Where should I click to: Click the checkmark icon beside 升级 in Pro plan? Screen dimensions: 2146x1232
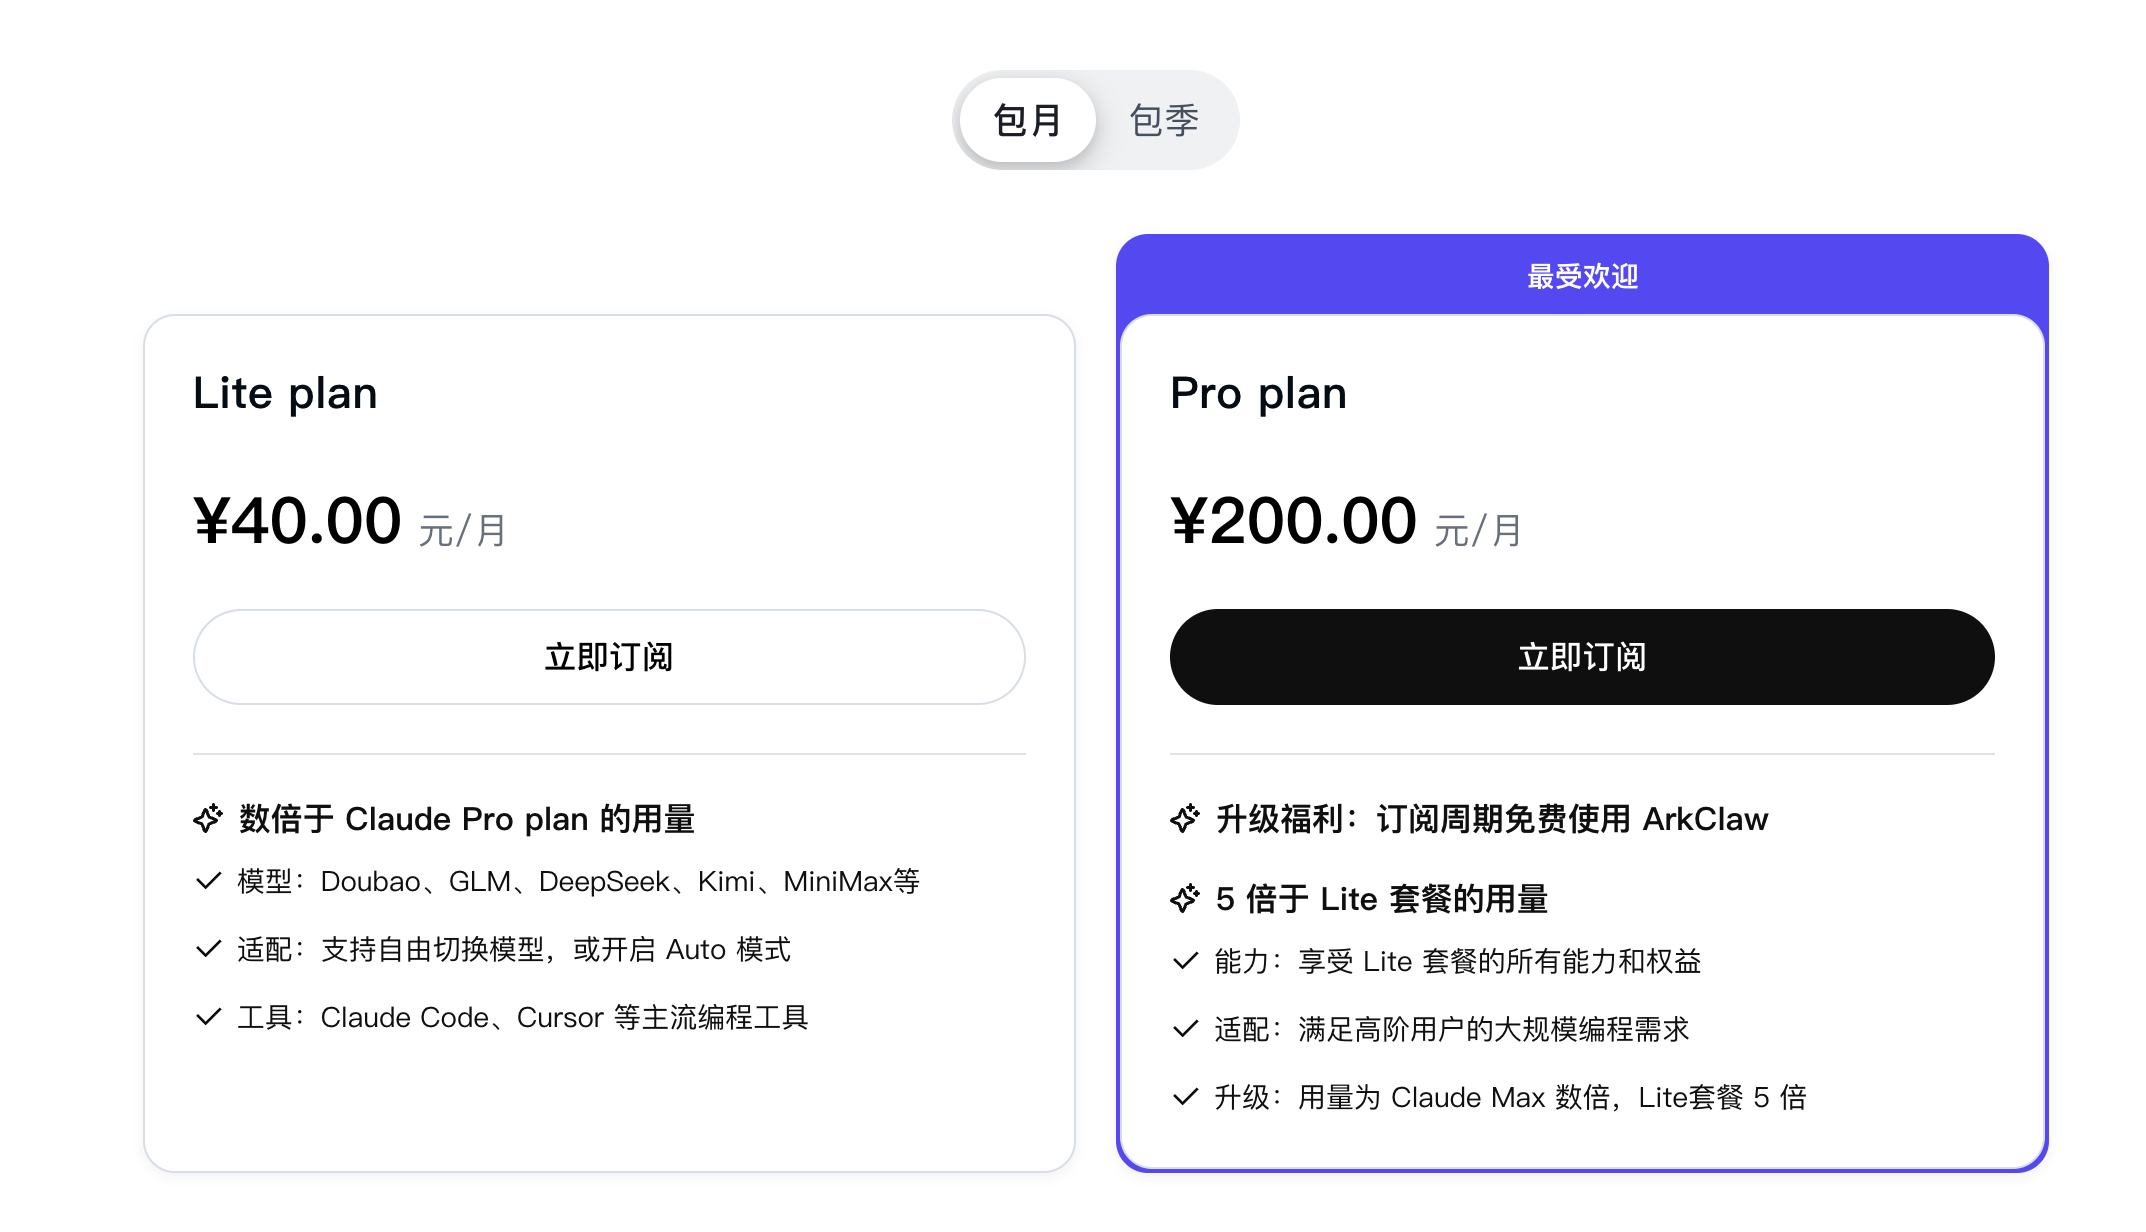[1184, 1096]
